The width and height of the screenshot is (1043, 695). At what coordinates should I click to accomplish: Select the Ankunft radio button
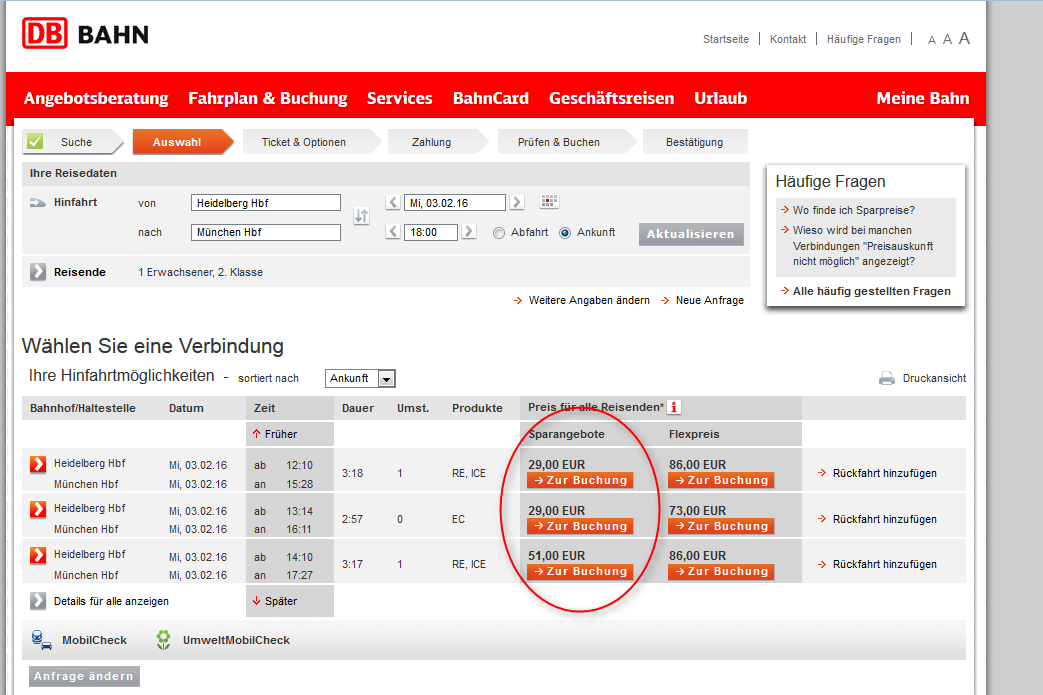click(x=565, y=233)
